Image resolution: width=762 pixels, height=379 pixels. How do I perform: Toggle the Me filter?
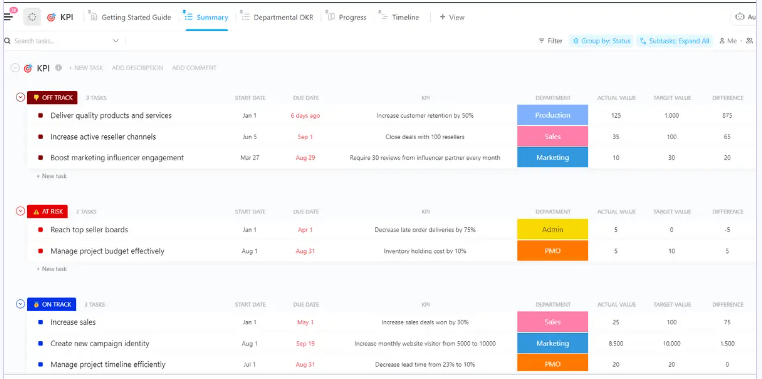728,41
